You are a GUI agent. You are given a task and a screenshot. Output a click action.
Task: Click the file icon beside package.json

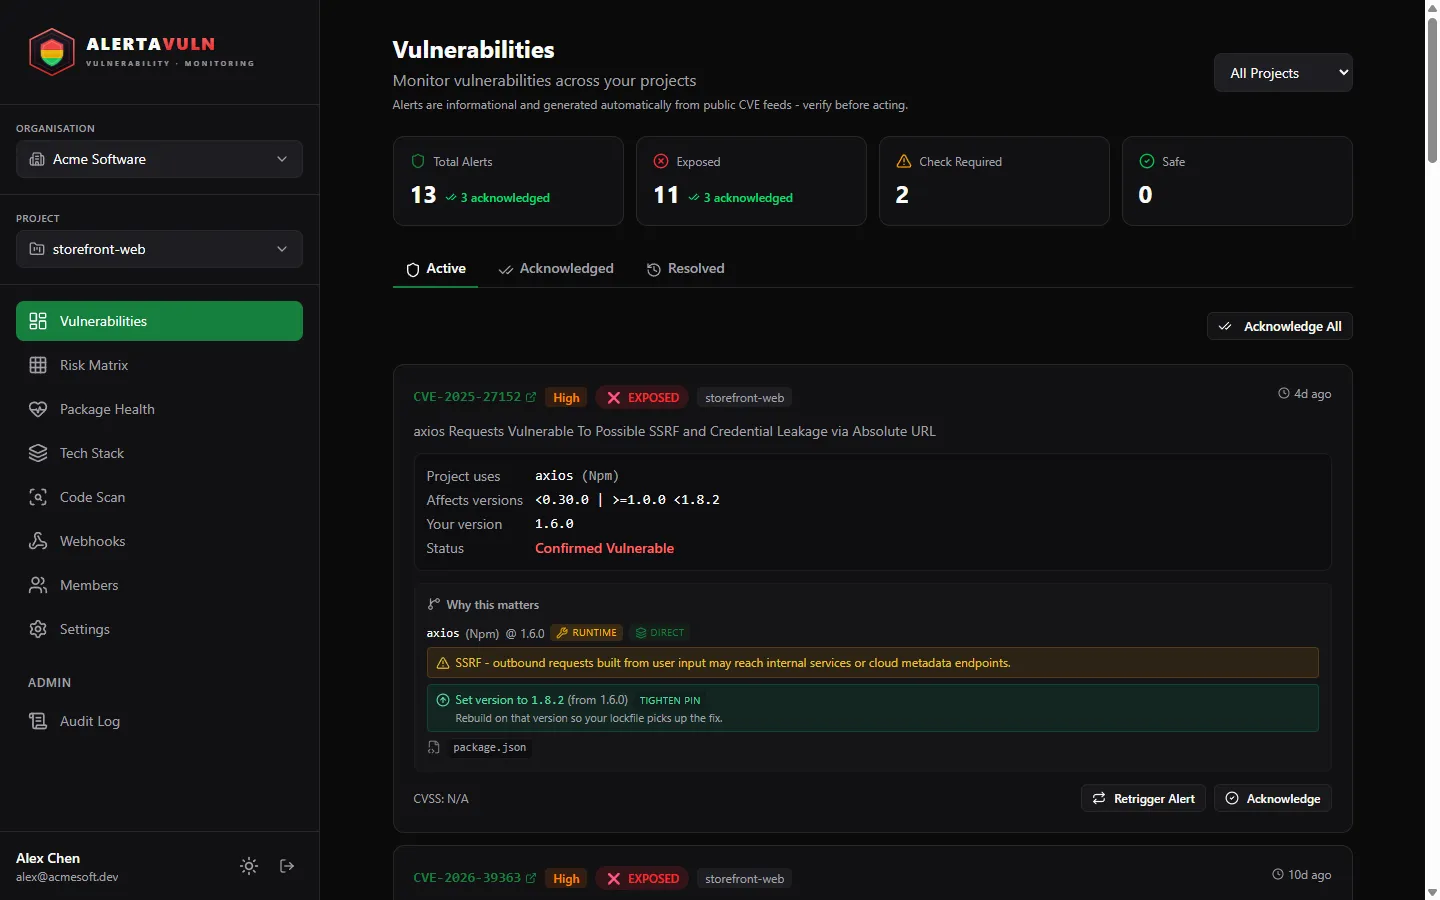pyautogui.click(x=434, y=747)
